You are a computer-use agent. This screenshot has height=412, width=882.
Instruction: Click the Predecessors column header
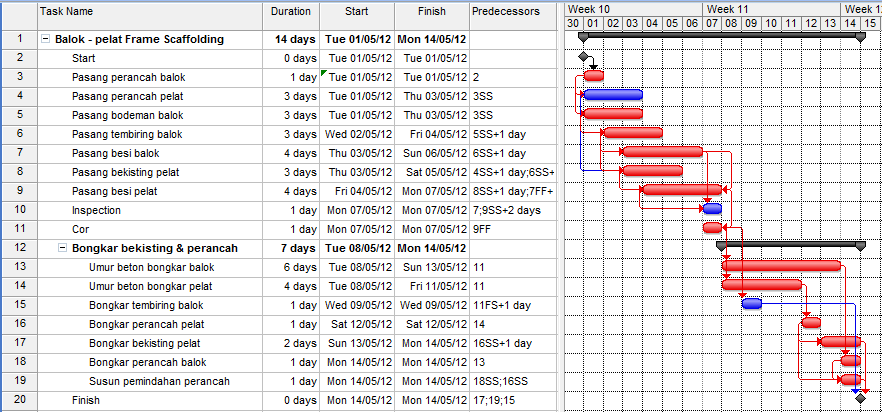[506, 12]
